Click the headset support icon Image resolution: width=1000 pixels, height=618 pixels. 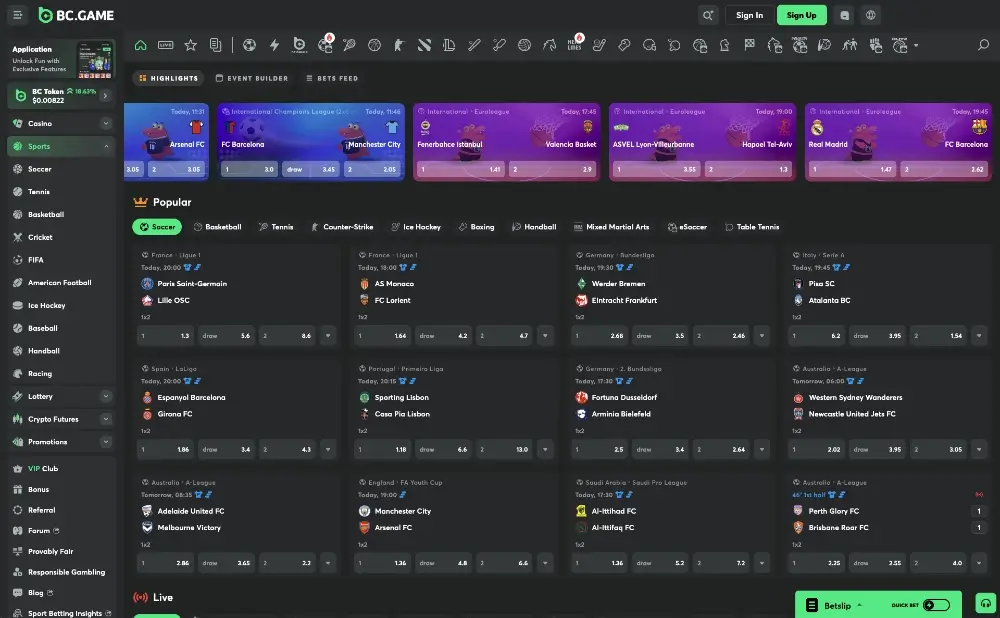pos(986,604)
